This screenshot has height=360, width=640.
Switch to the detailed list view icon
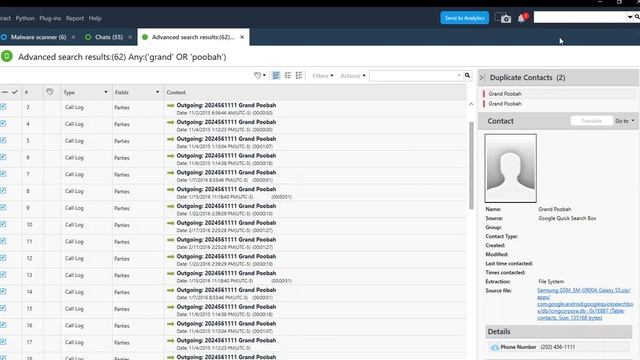click(x=276, y=76)
